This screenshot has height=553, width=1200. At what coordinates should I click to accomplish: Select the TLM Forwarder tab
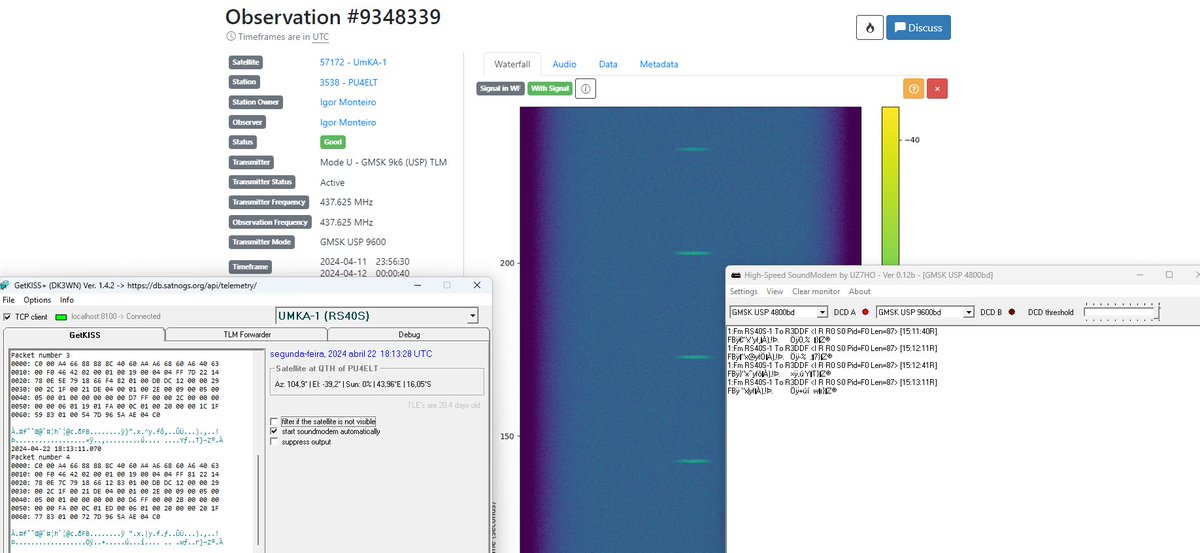pos(246,335)
